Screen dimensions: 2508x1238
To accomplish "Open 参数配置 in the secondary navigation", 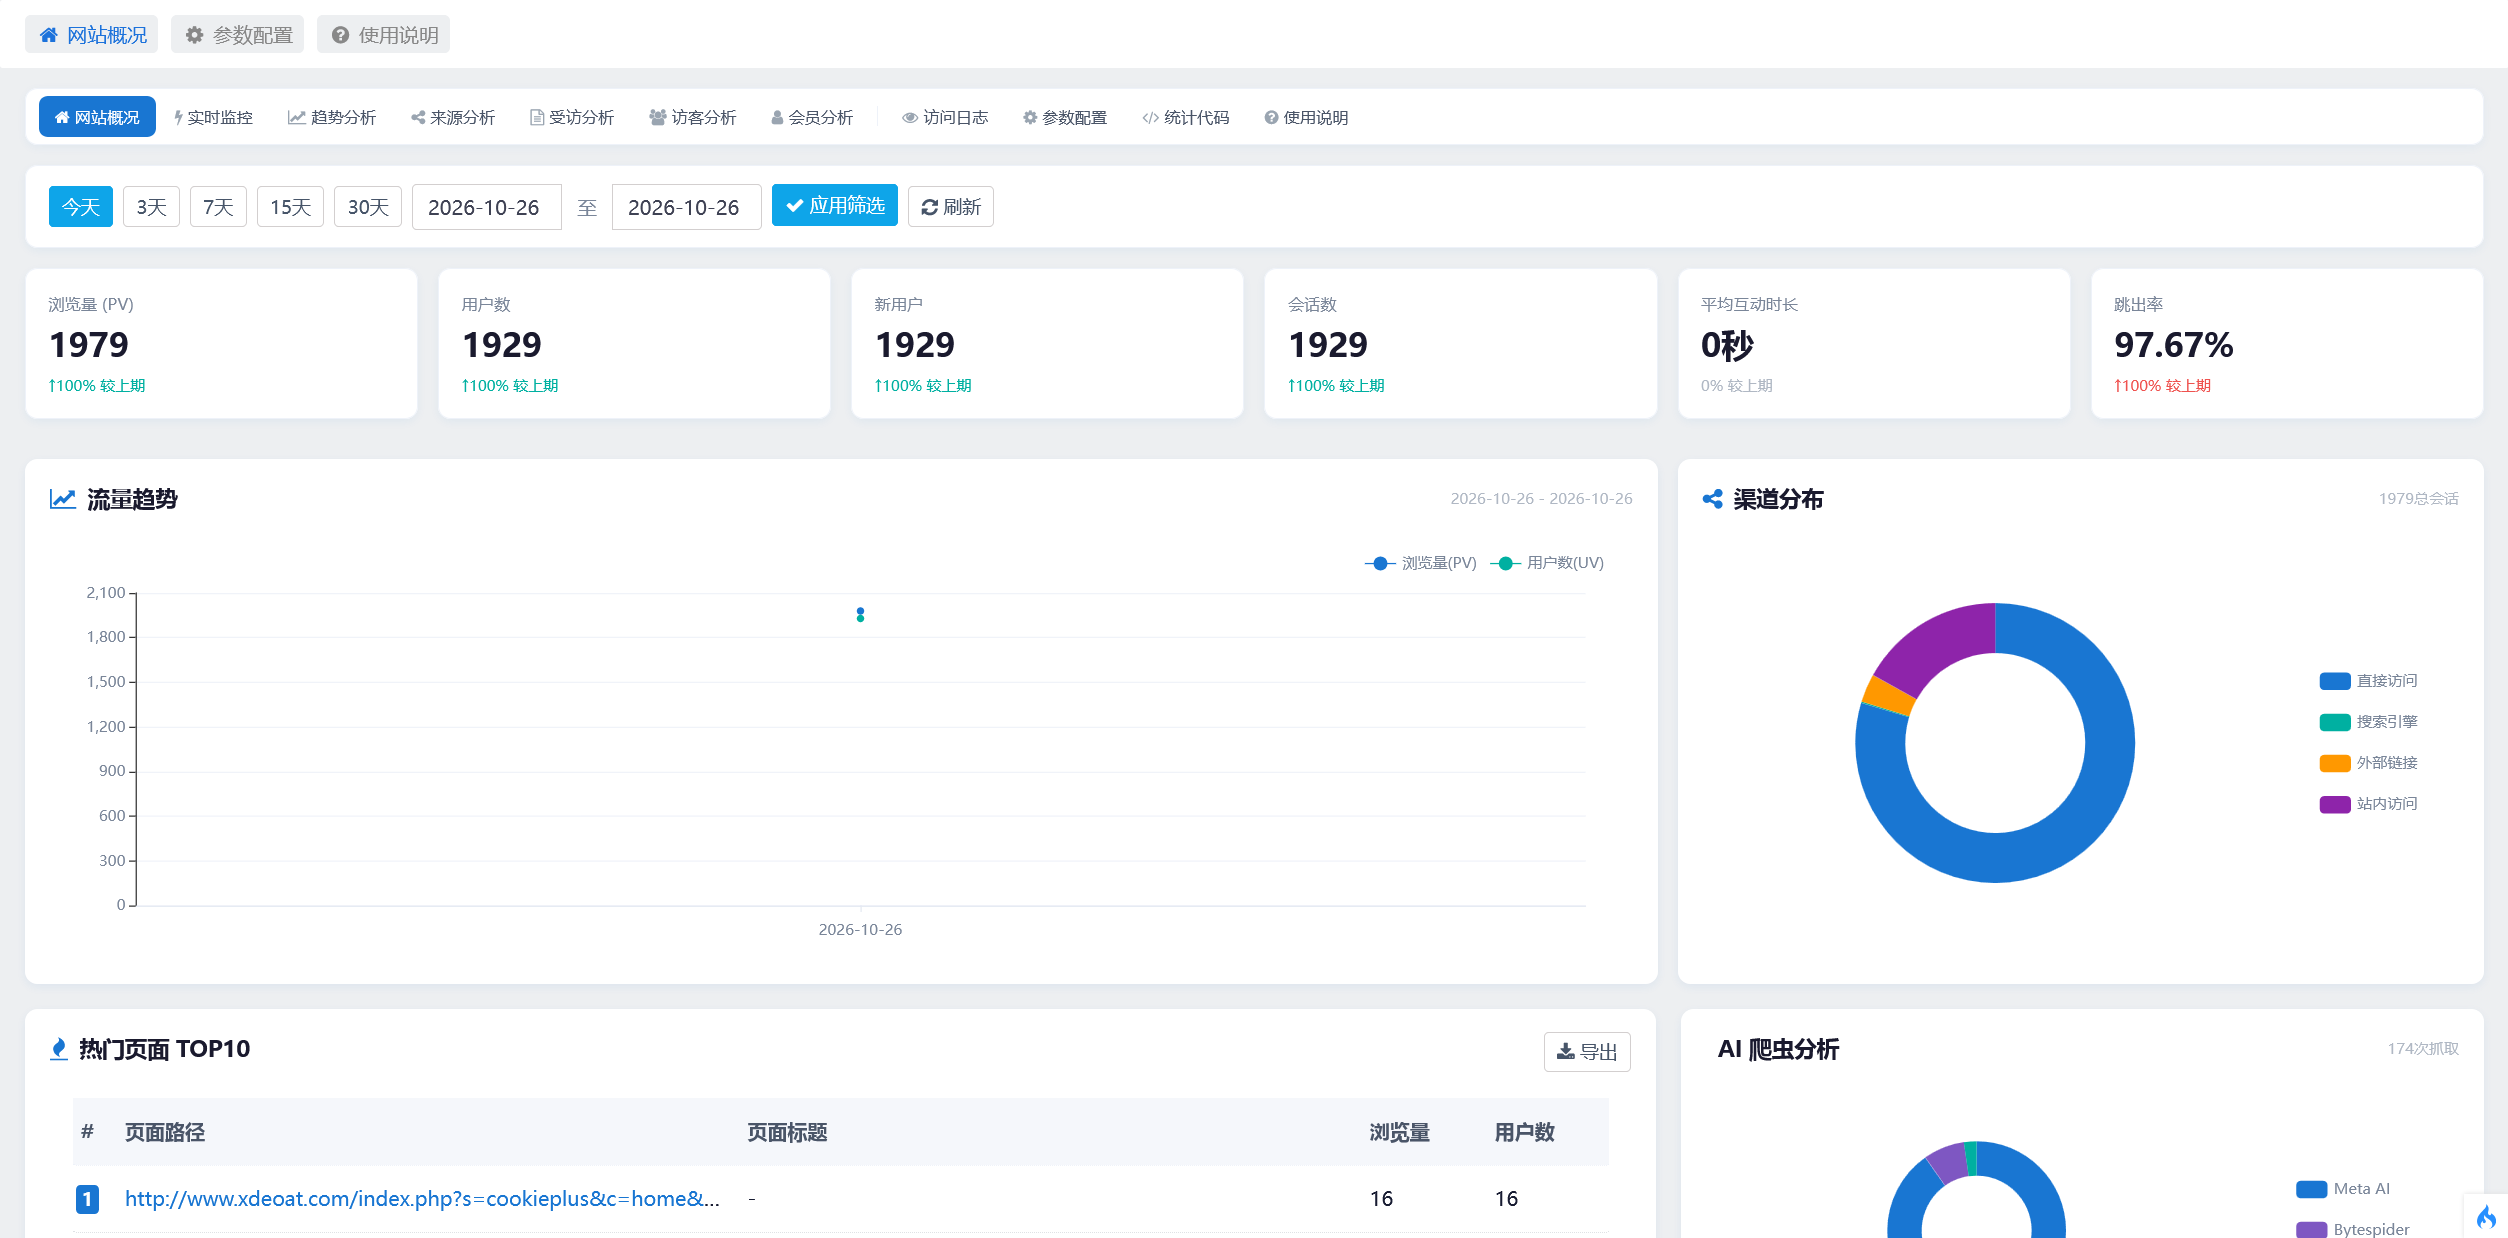I will point(1065,117).
